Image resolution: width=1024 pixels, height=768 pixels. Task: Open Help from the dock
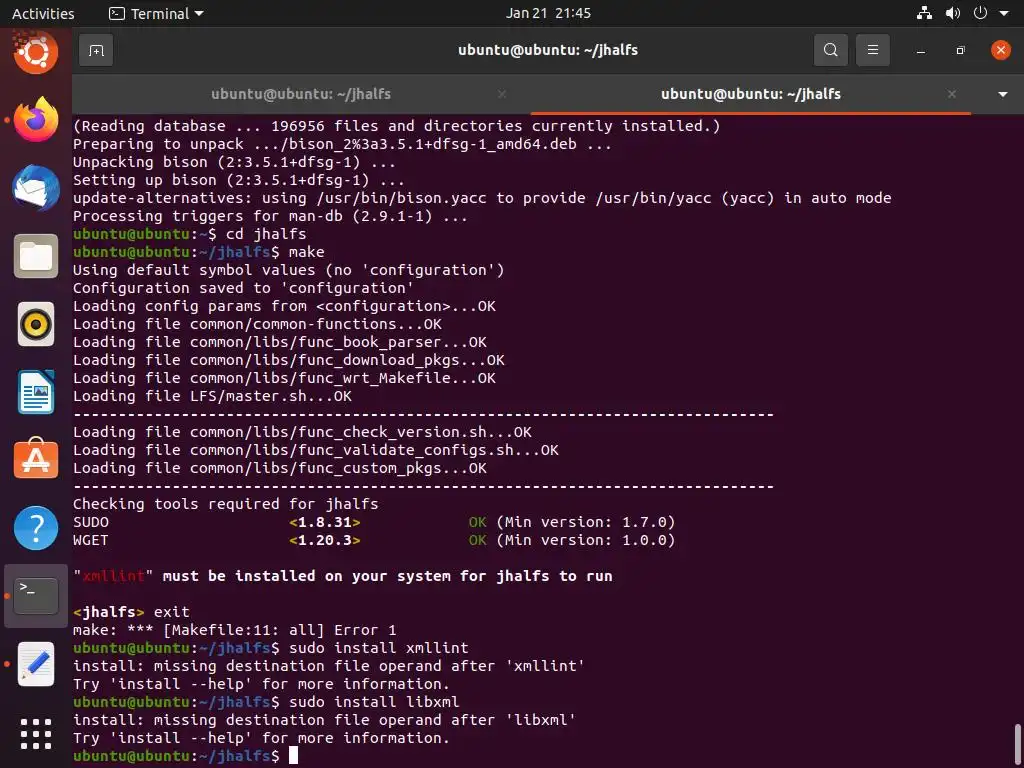36,528
